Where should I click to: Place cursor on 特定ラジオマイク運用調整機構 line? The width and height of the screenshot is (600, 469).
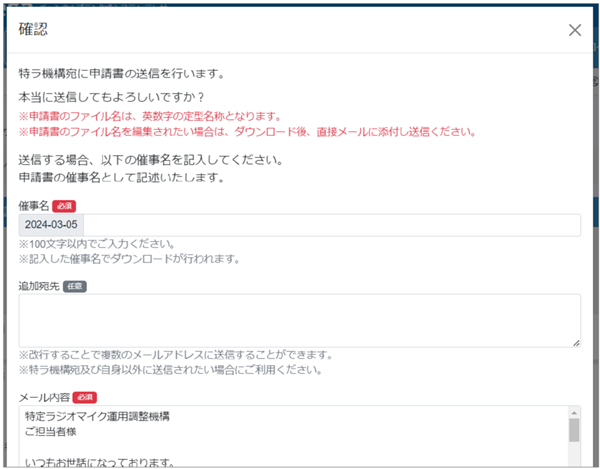click(98, 417)
